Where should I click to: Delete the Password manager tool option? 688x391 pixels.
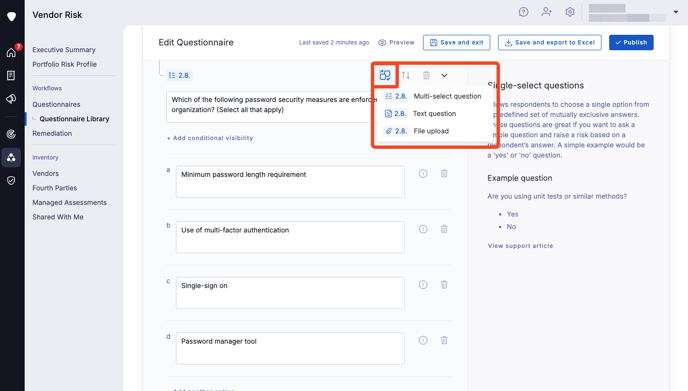[444, 340]
